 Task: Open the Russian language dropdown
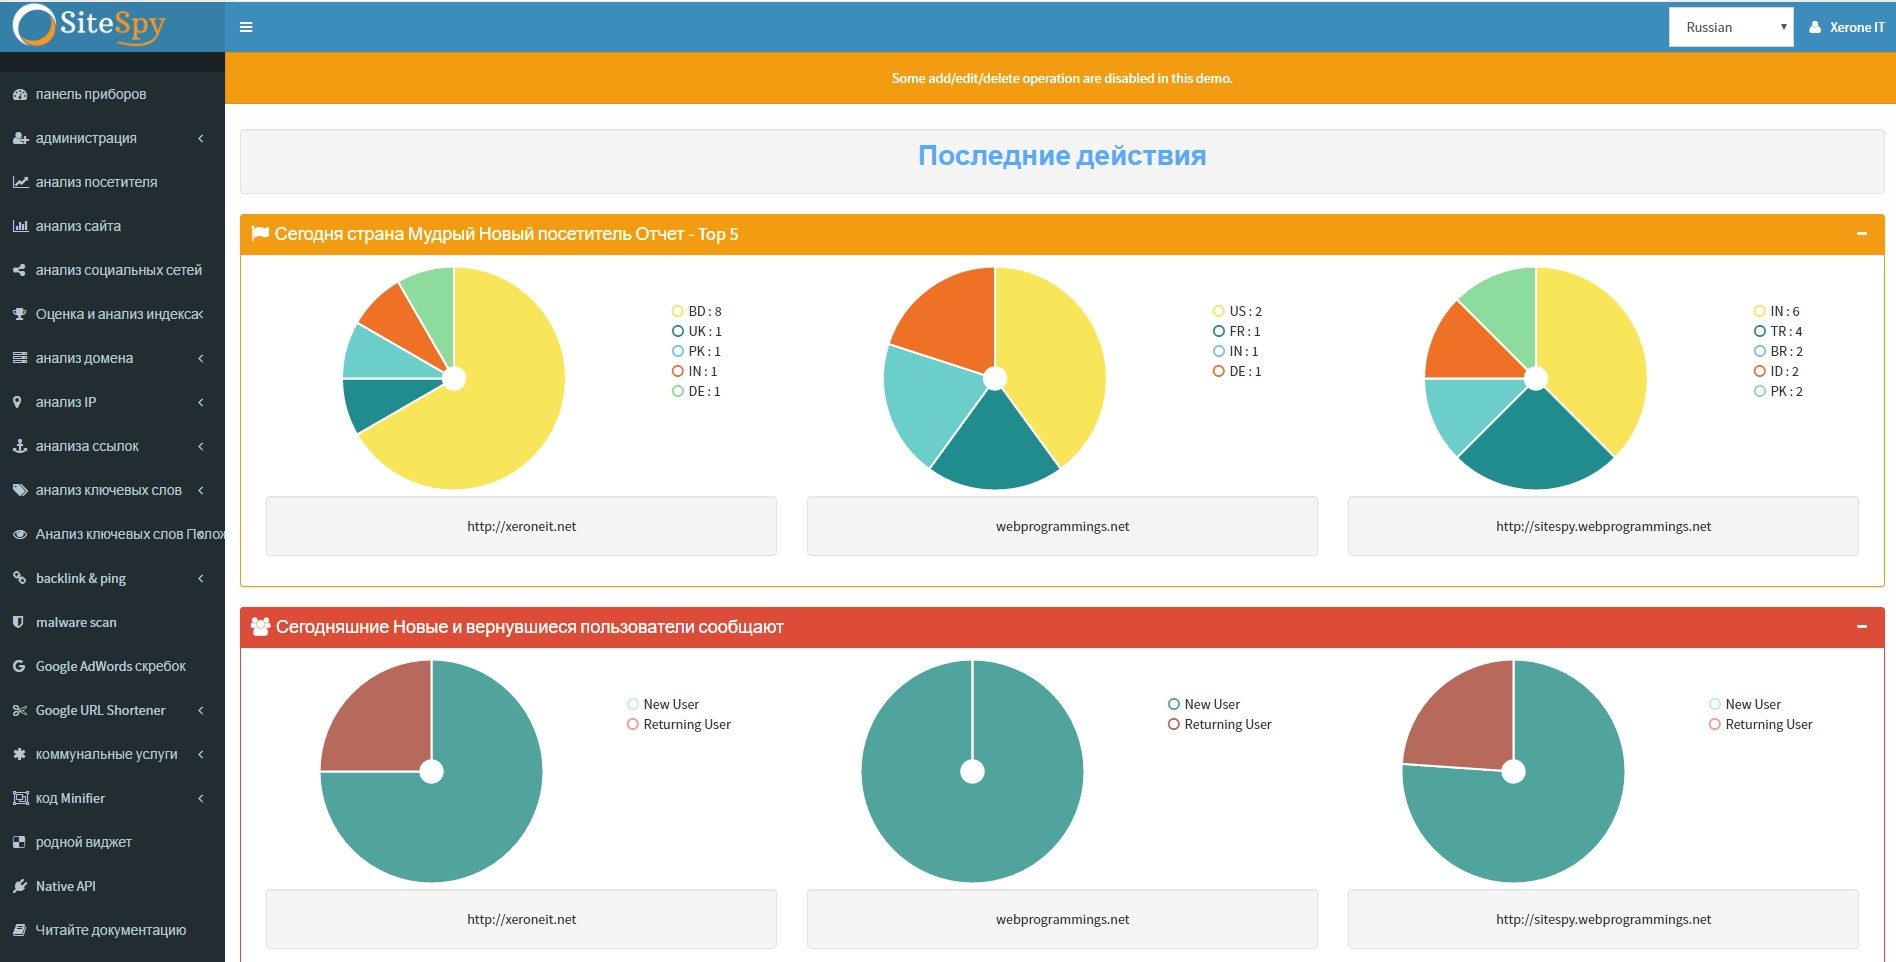1731,27
